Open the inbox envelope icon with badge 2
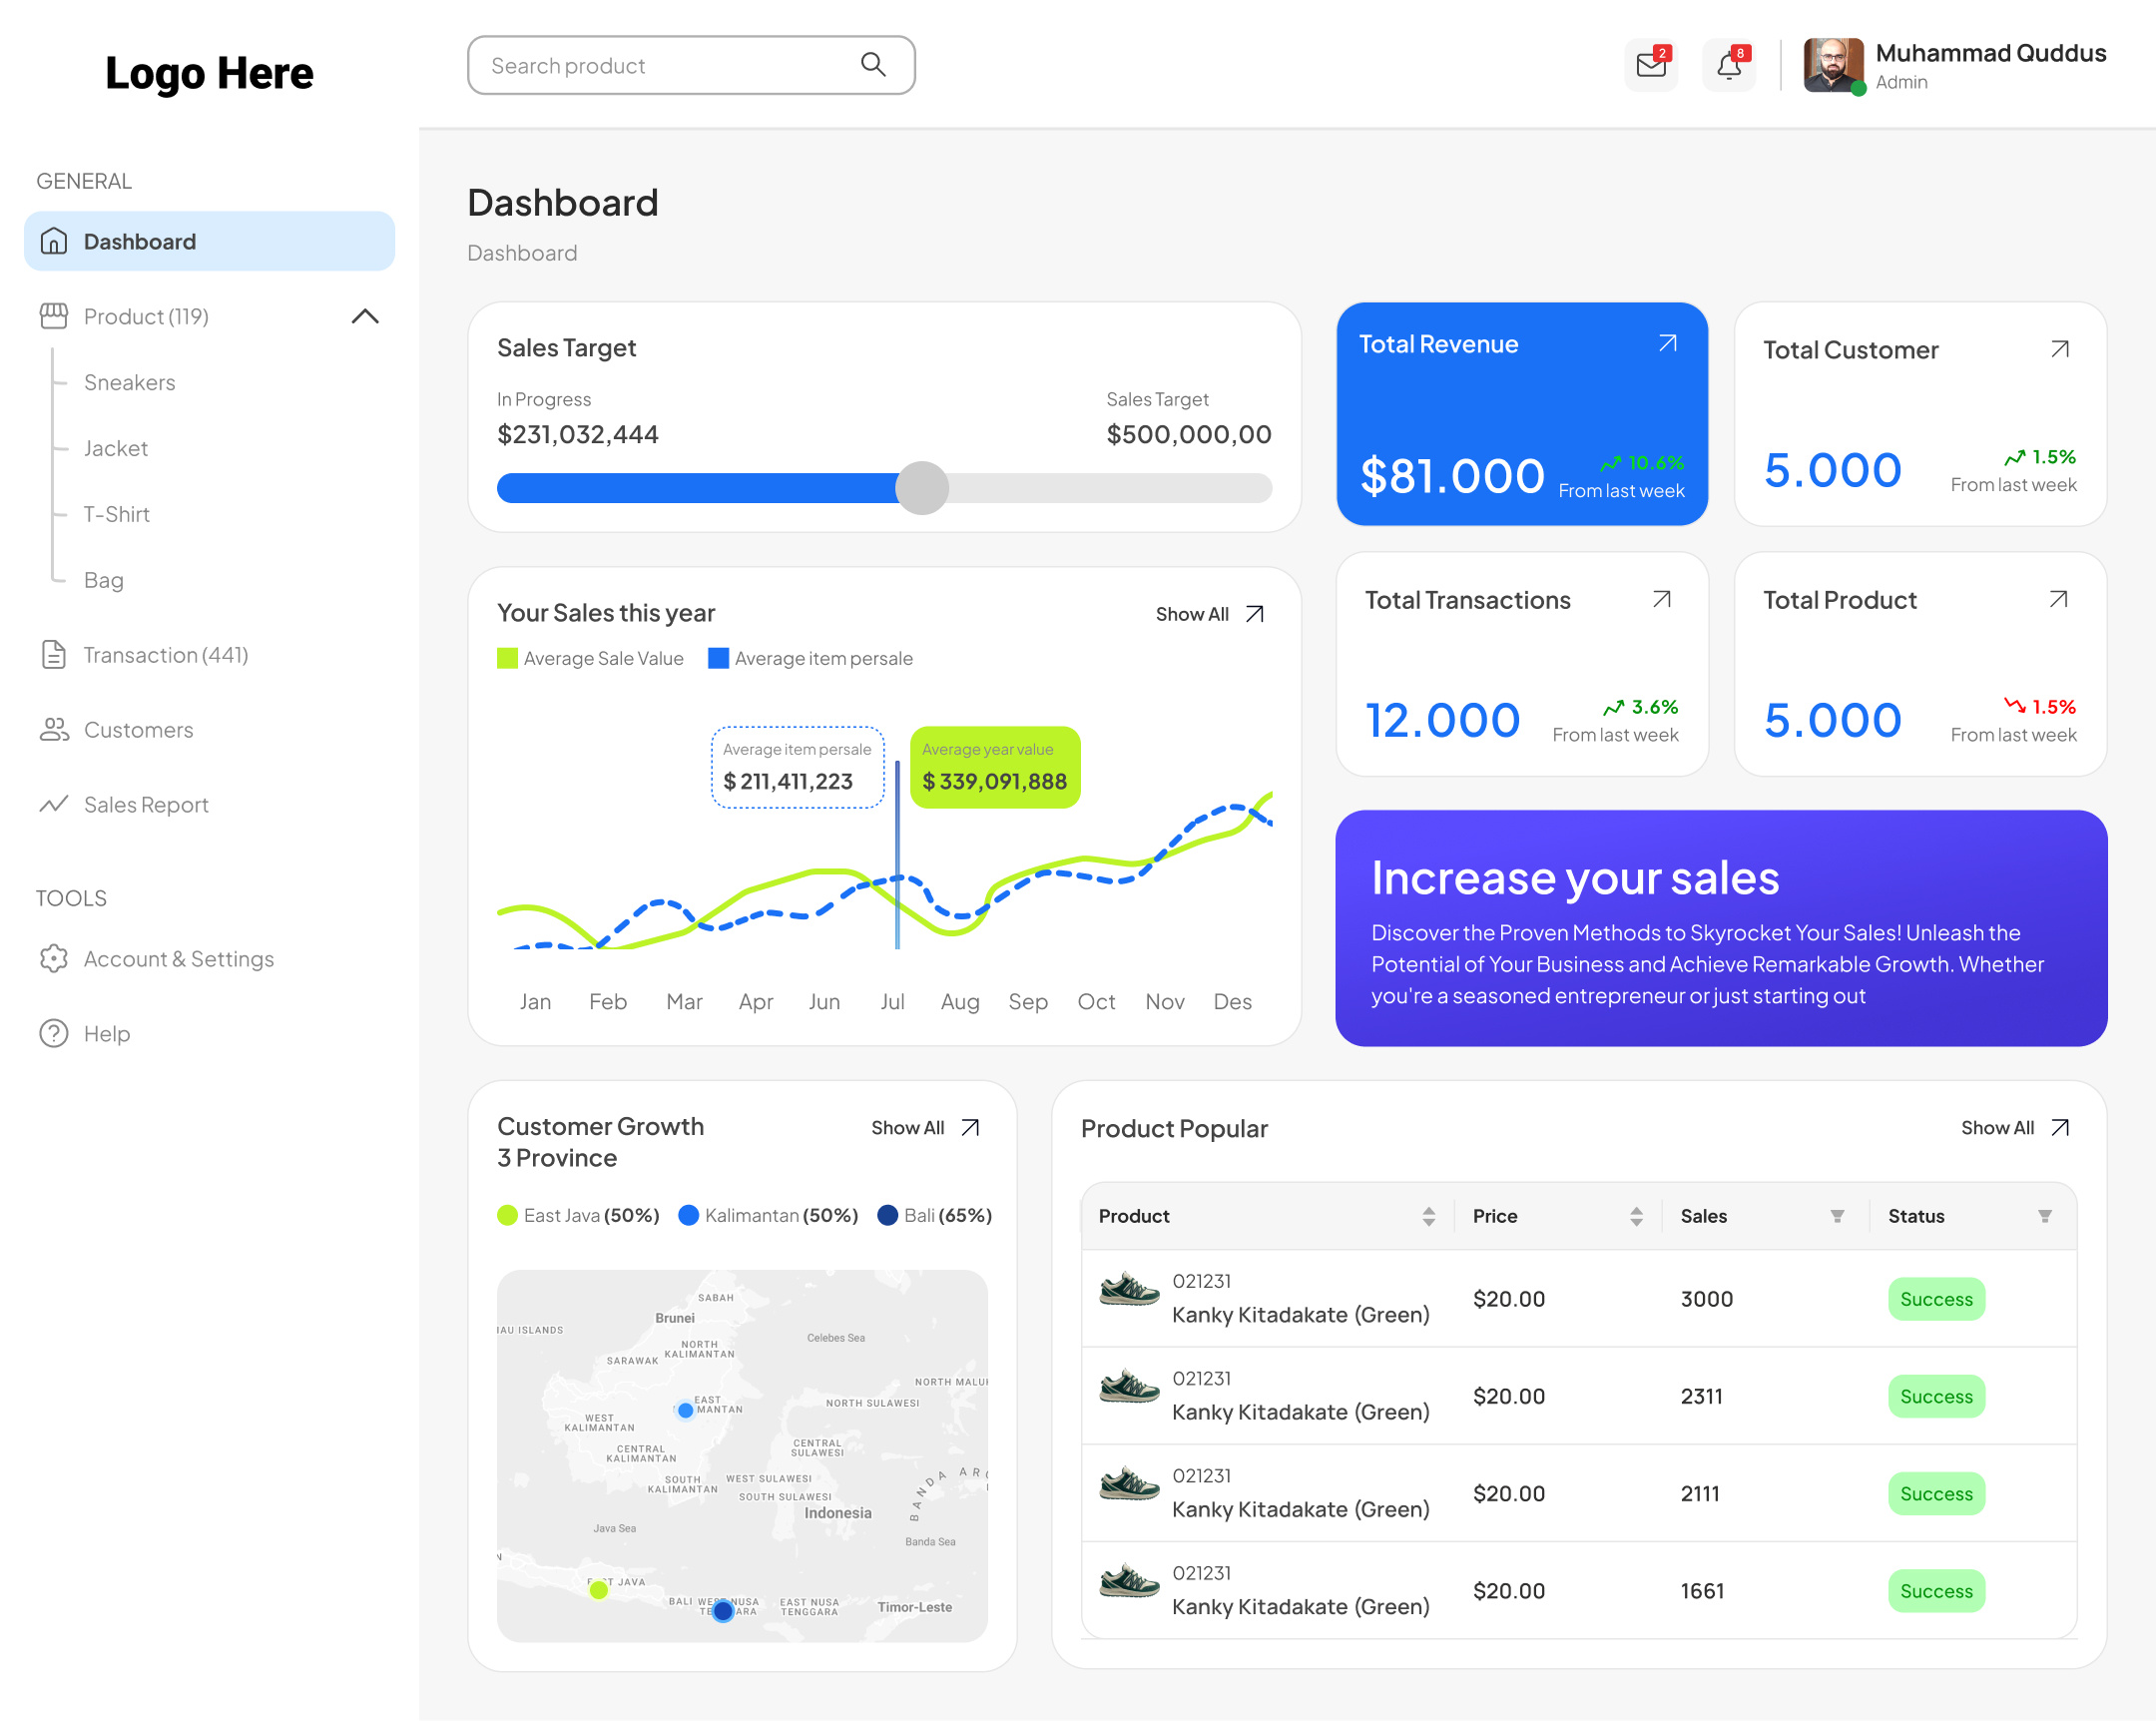 pyautogui.click(x=1650, y=65)
